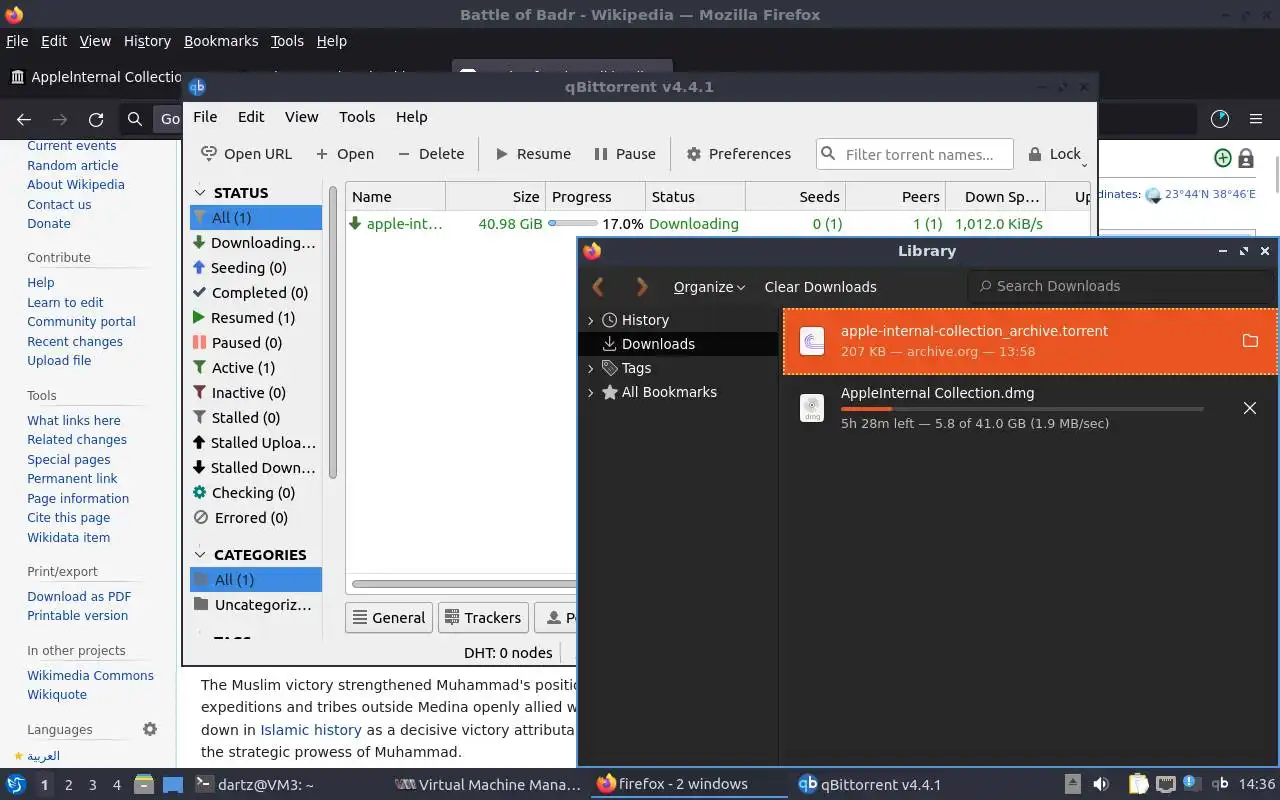Pause torrent using the Pause toolbar button

625,154
